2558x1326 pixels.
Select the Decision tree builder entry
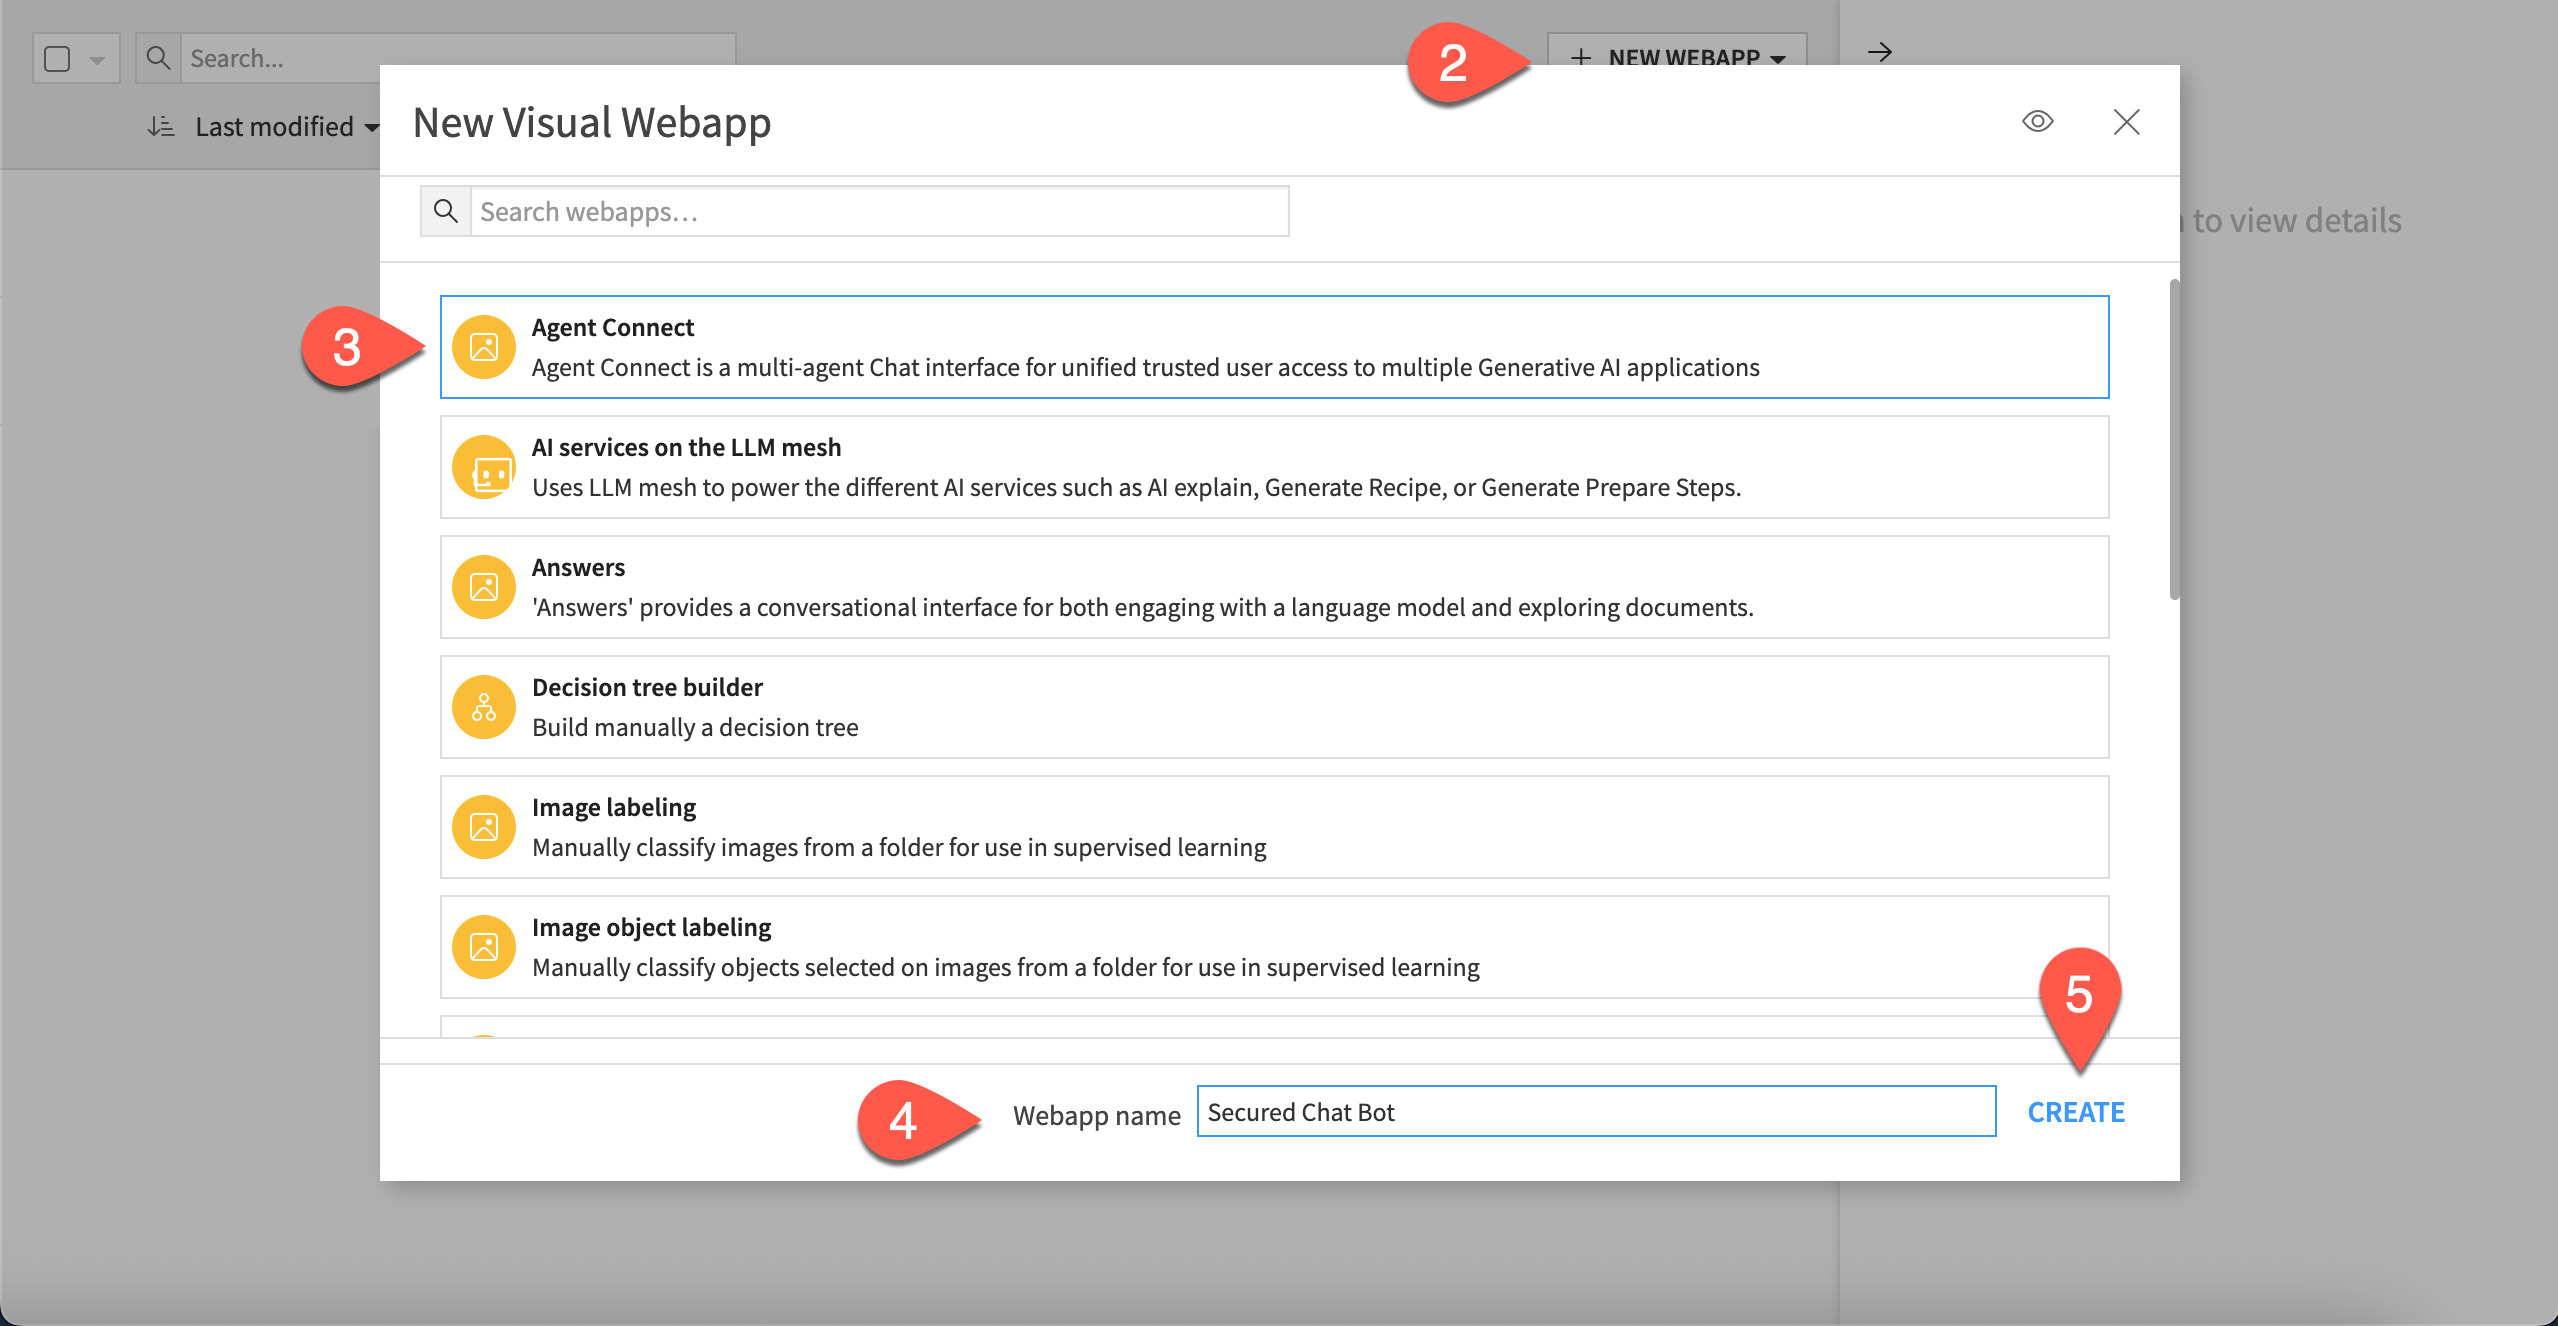[1273, 707]
